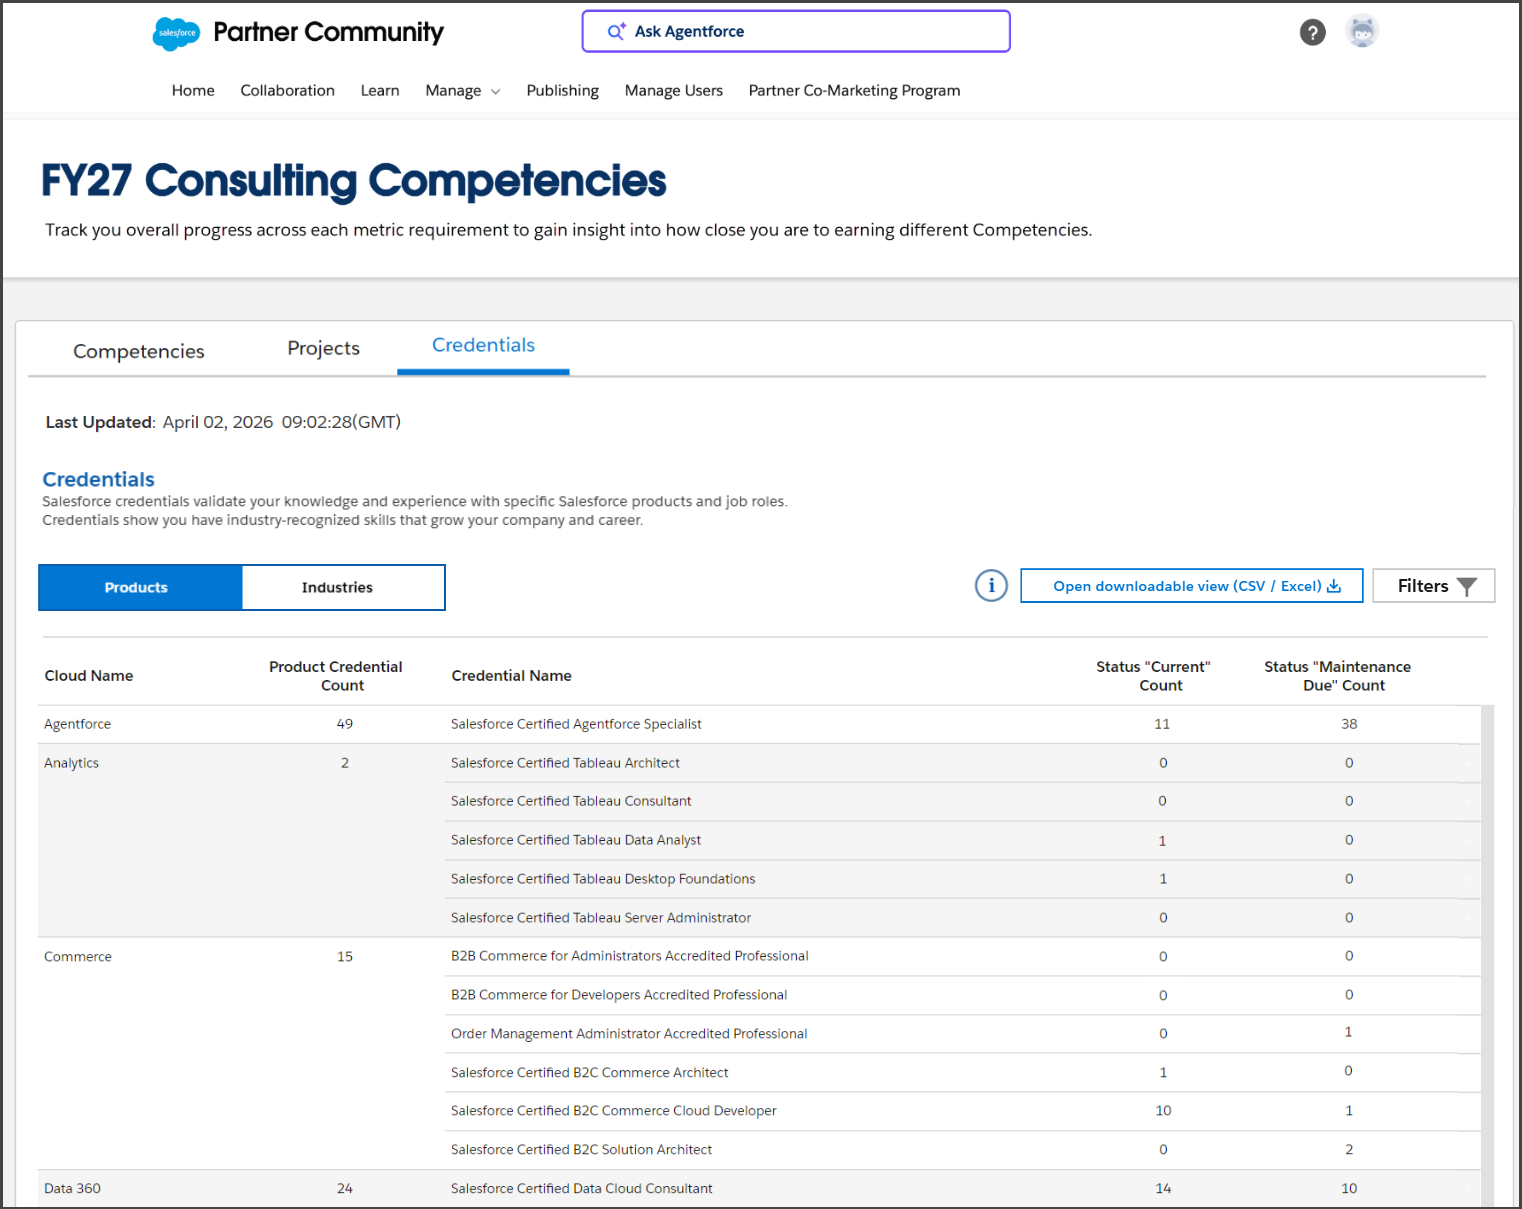Open the Home navigation item

(193, 90)
